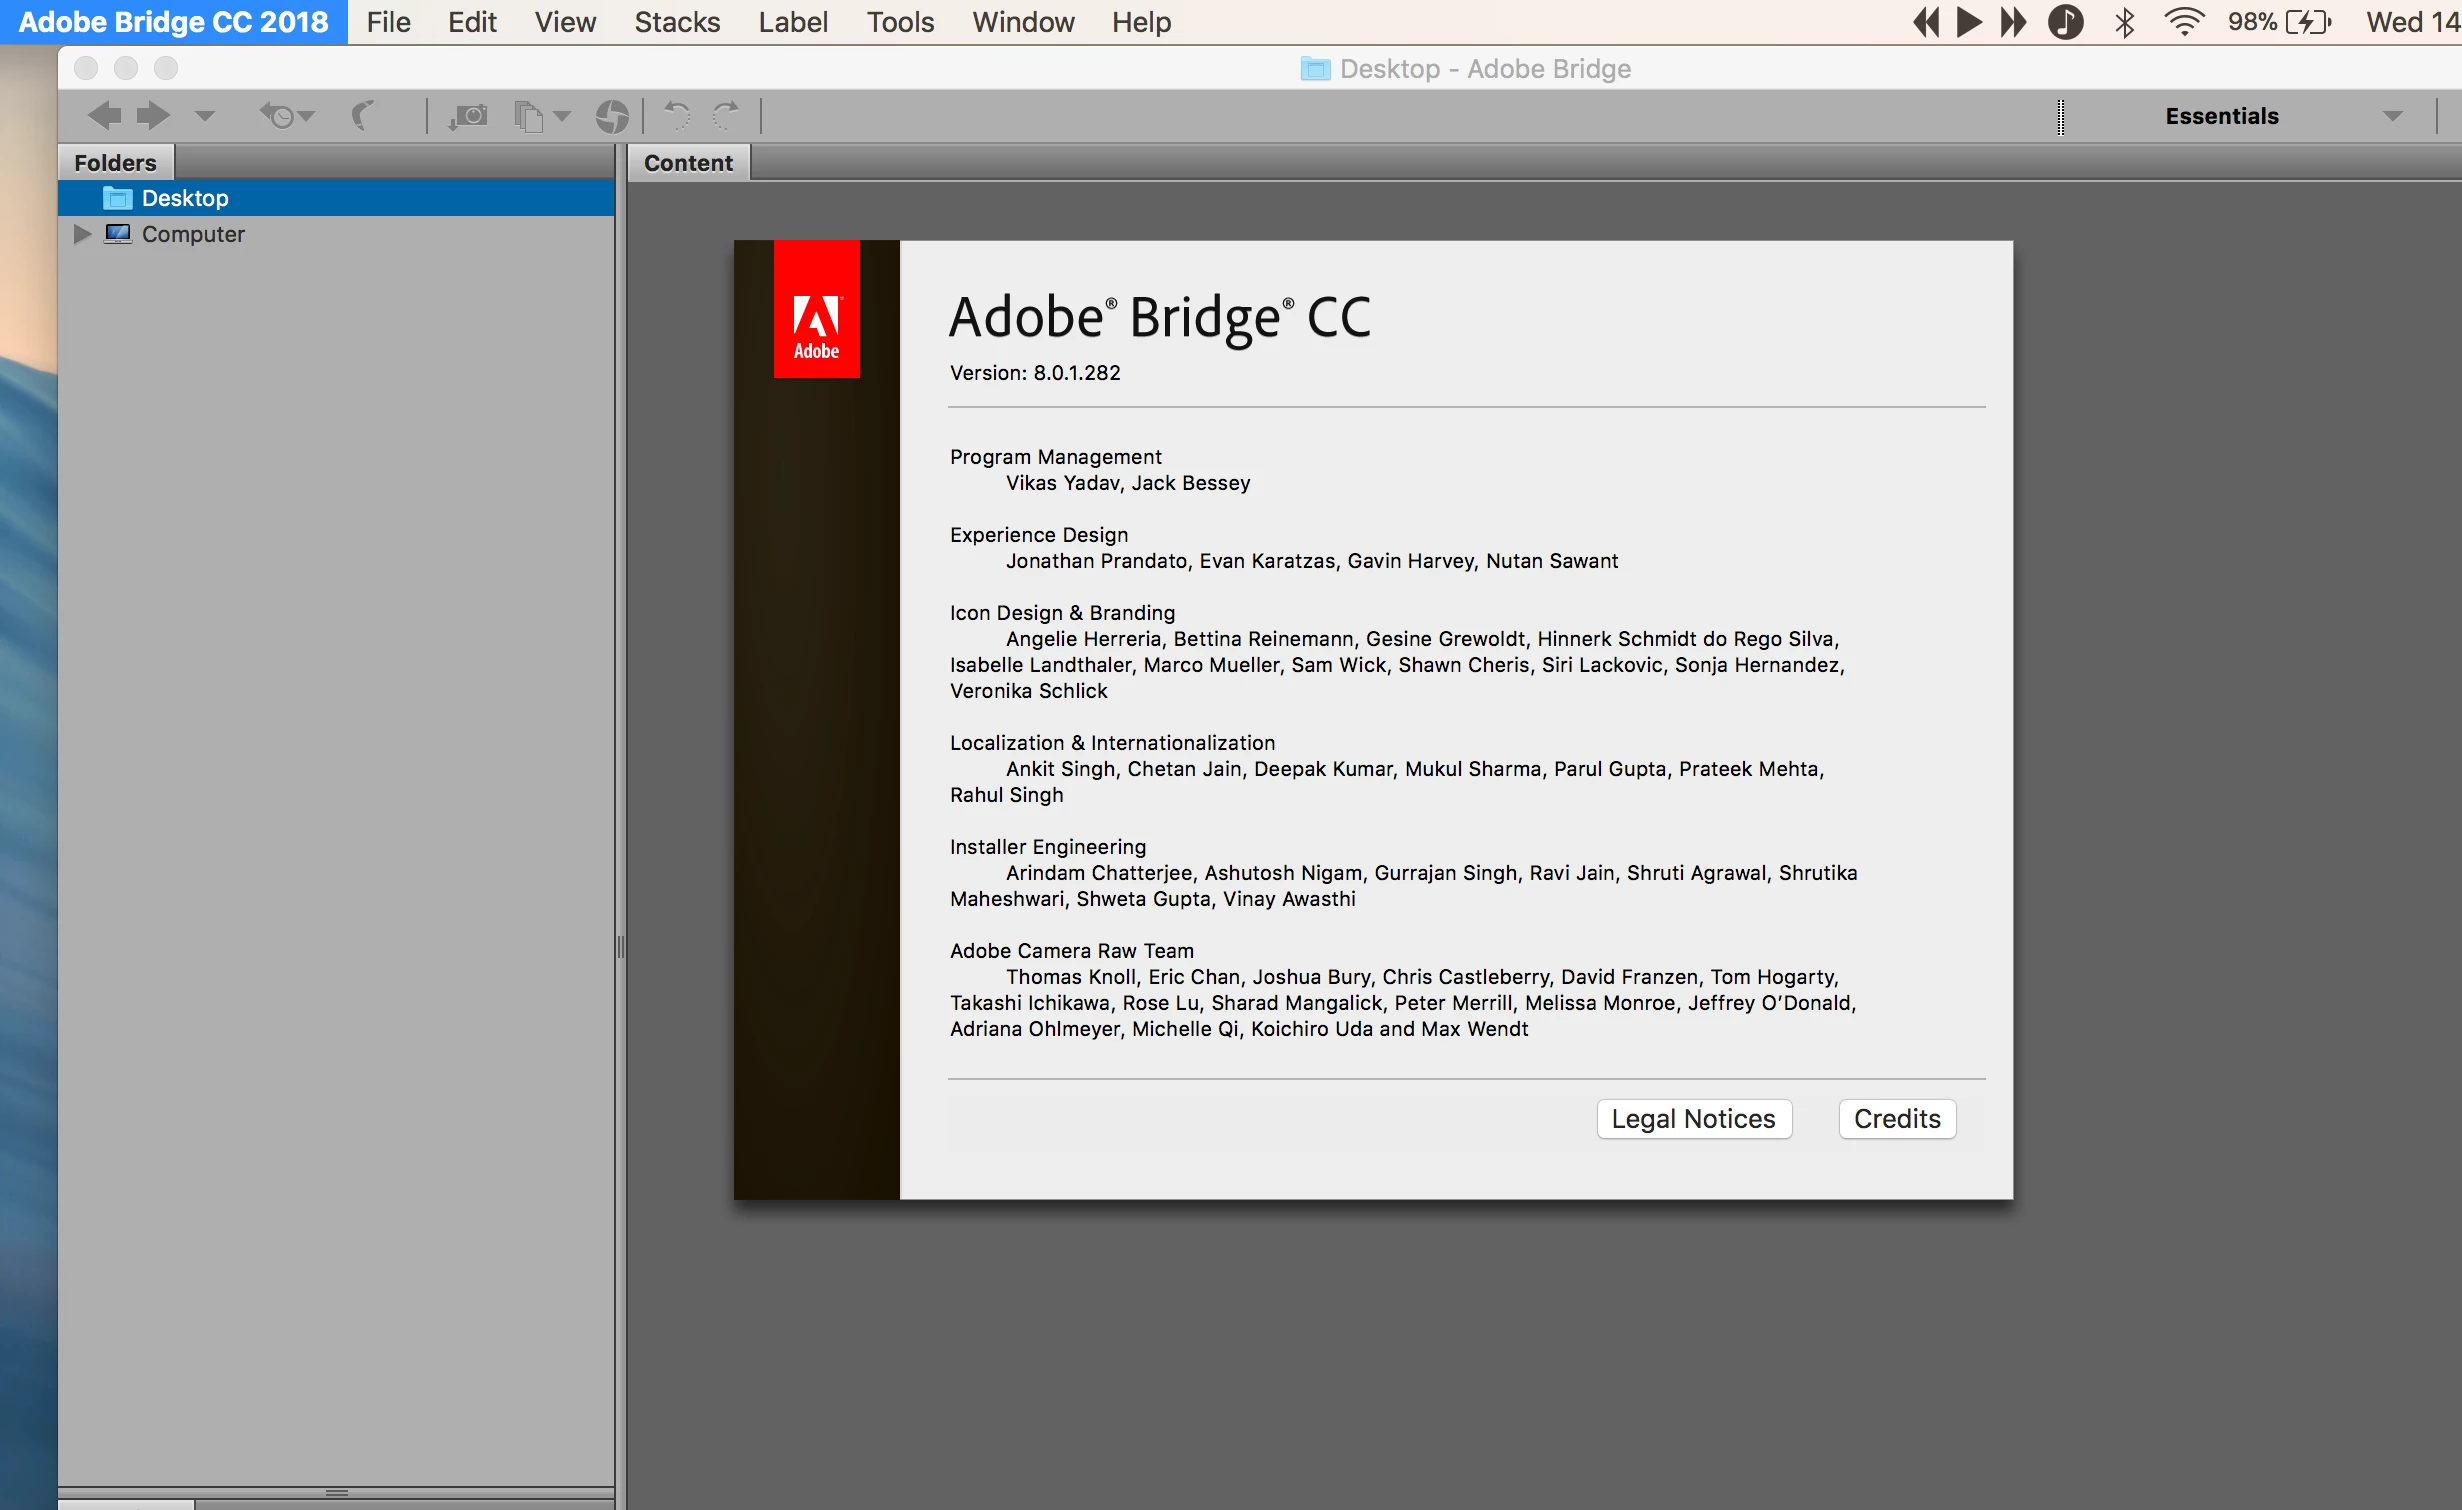Expand the Essentials workspace dropdown
The height and width of the screenshot is (1510, 2462).
tap(2392, 116)
